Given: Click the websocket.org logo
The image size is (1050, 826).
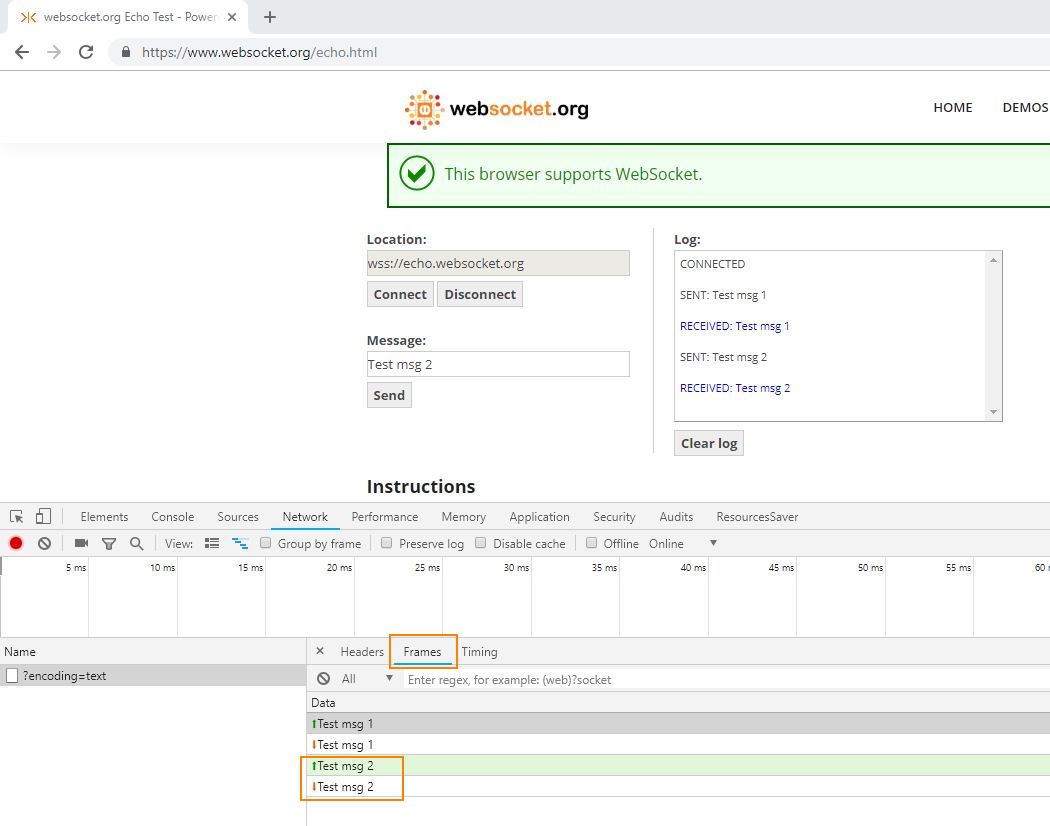Looking at the screenshot, I should point(496,109).
